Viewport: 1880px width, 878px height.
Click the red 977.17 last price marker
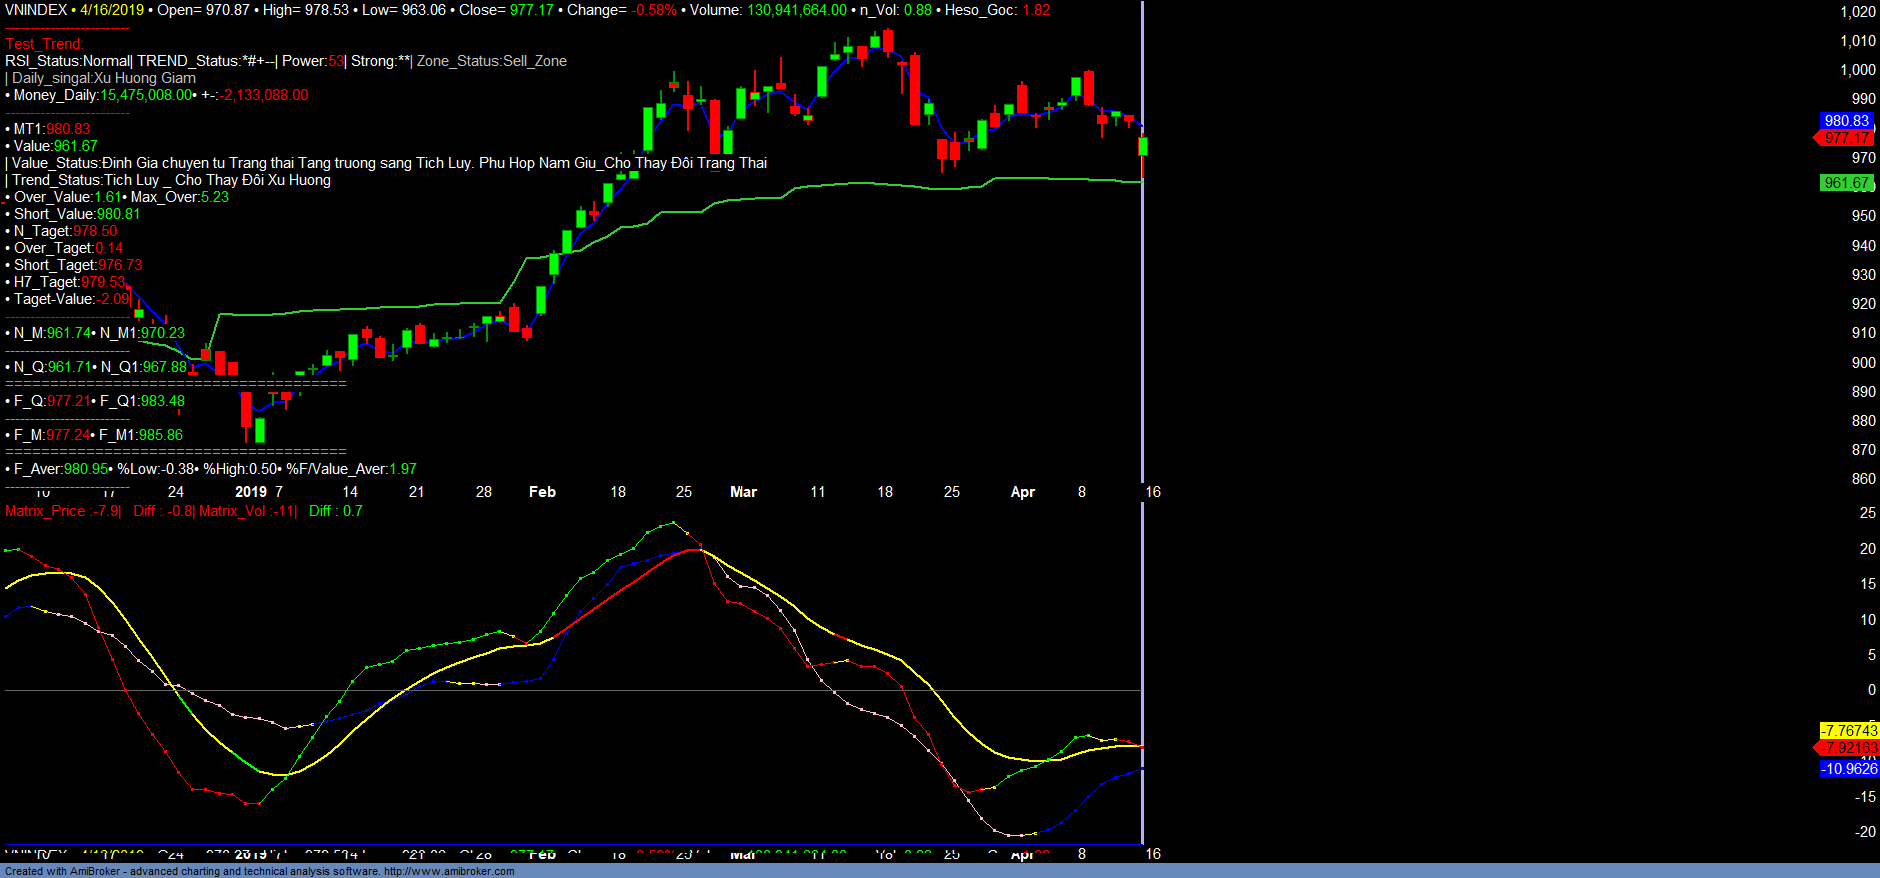(1846, 138)
